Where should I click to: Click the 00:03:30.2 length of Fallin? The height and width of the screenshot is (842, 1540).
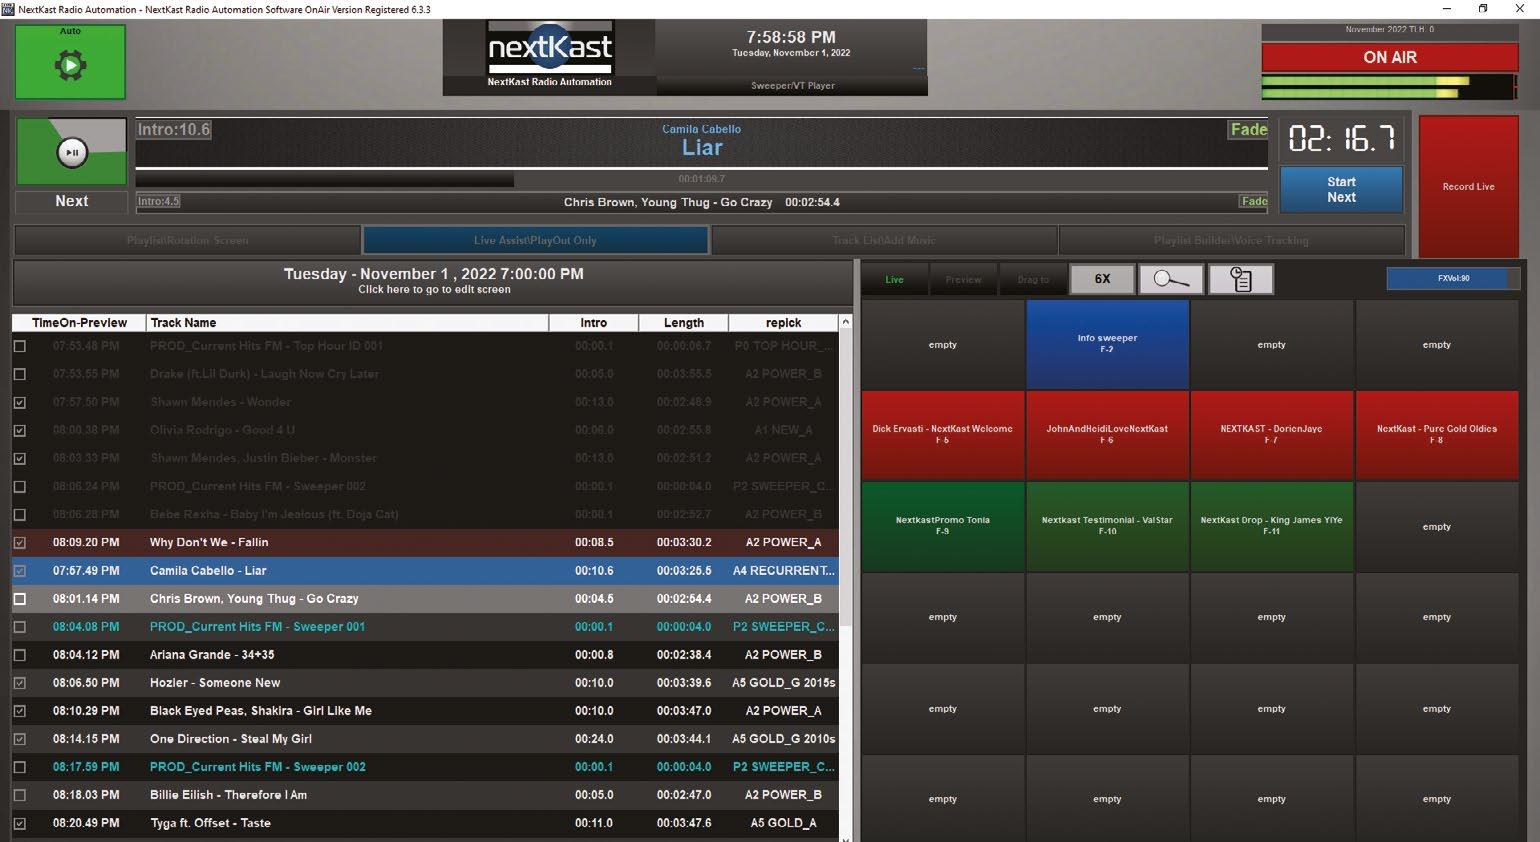tap(684, 543)
